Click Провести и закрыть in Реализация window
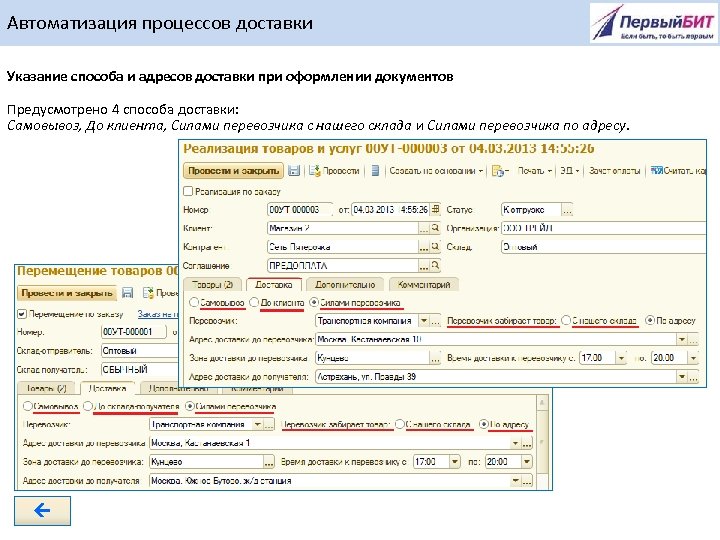The height and width of the screenshot is (540, 720). pos(233,171)
